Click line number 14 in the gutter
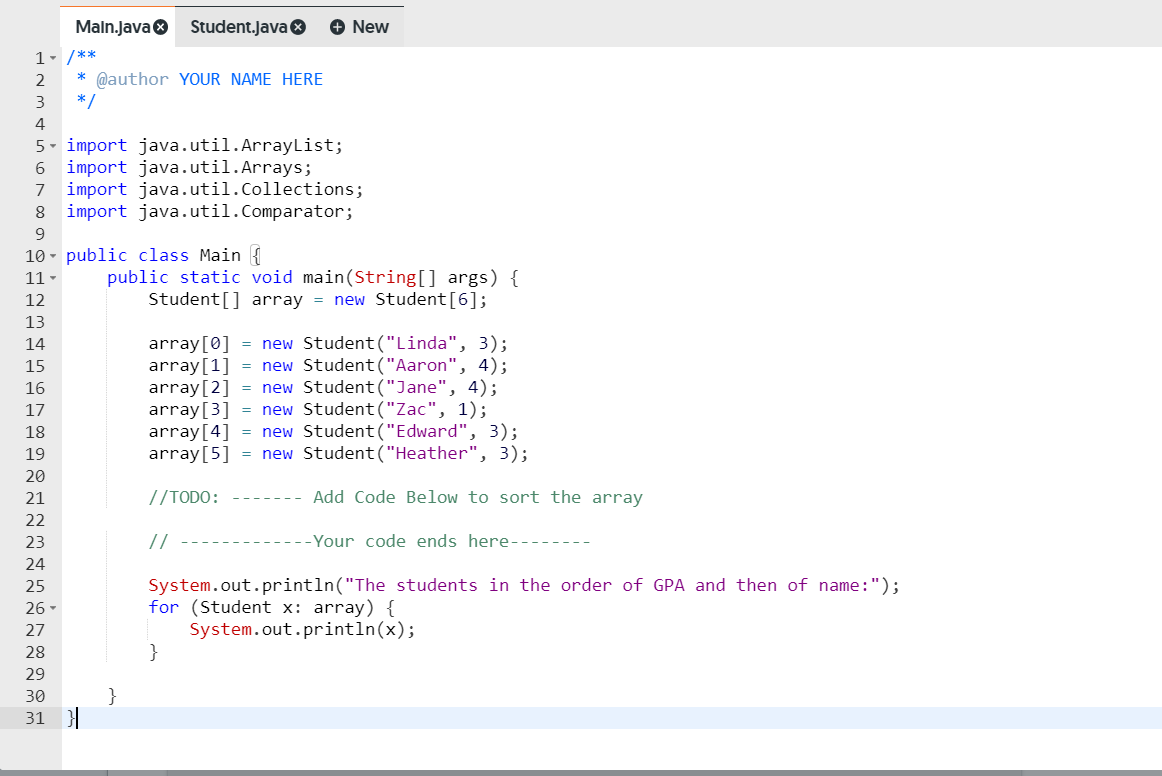 [35, 343]
